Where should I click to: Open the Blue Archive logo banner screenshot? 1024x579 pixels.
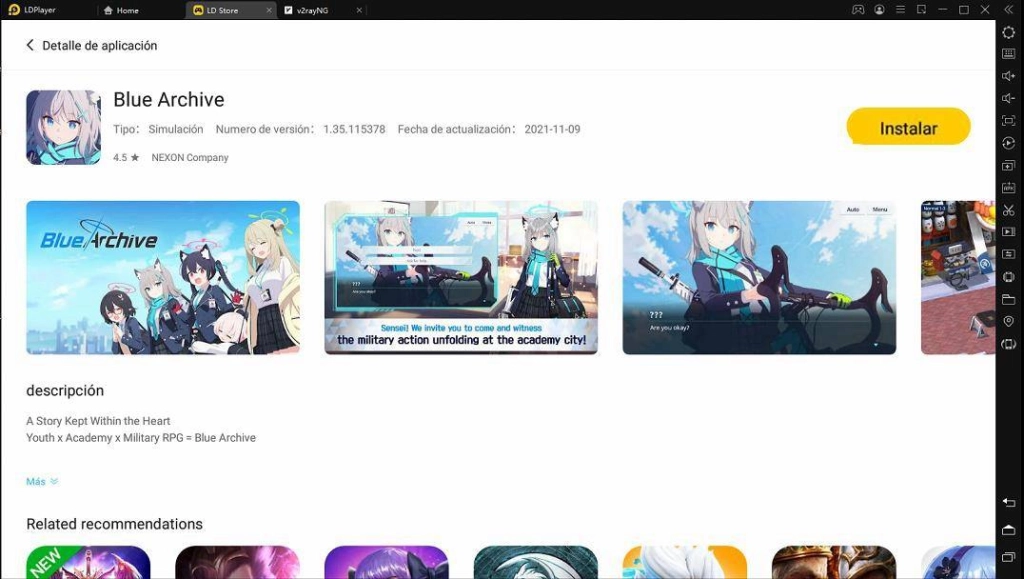[163, 277]
